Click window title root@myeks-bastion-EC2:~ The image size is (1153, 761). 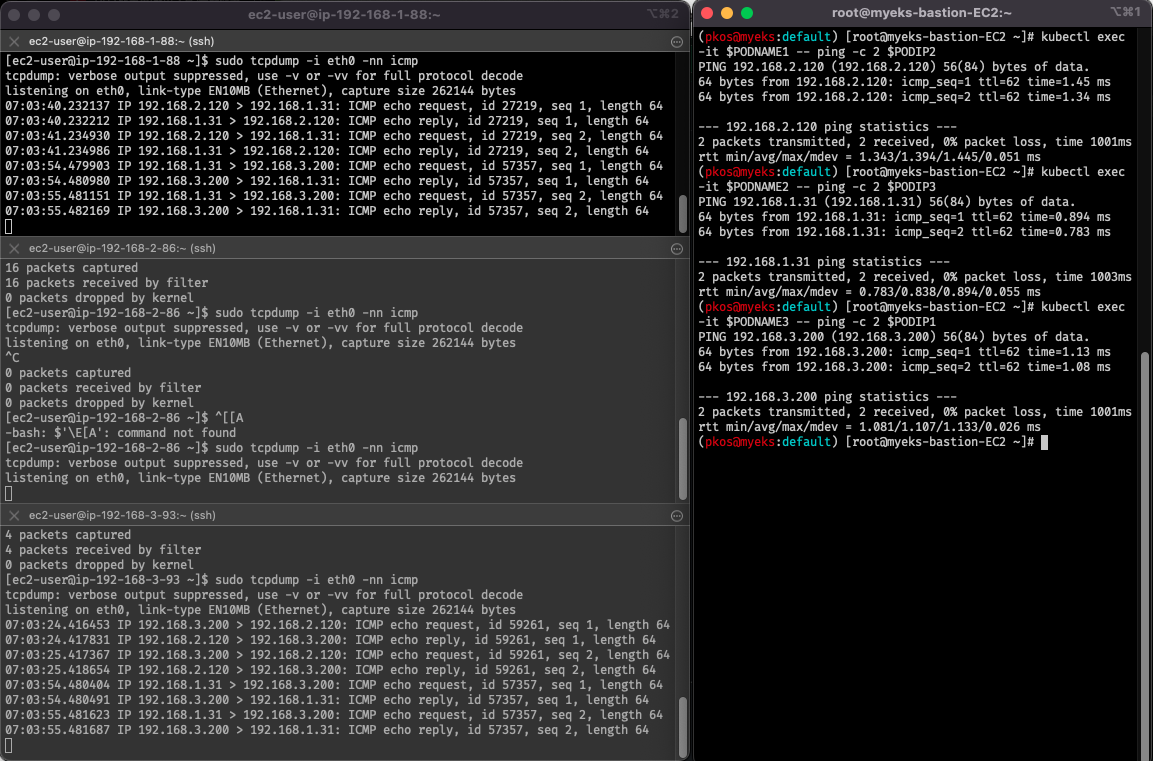(x=921, y=12)
